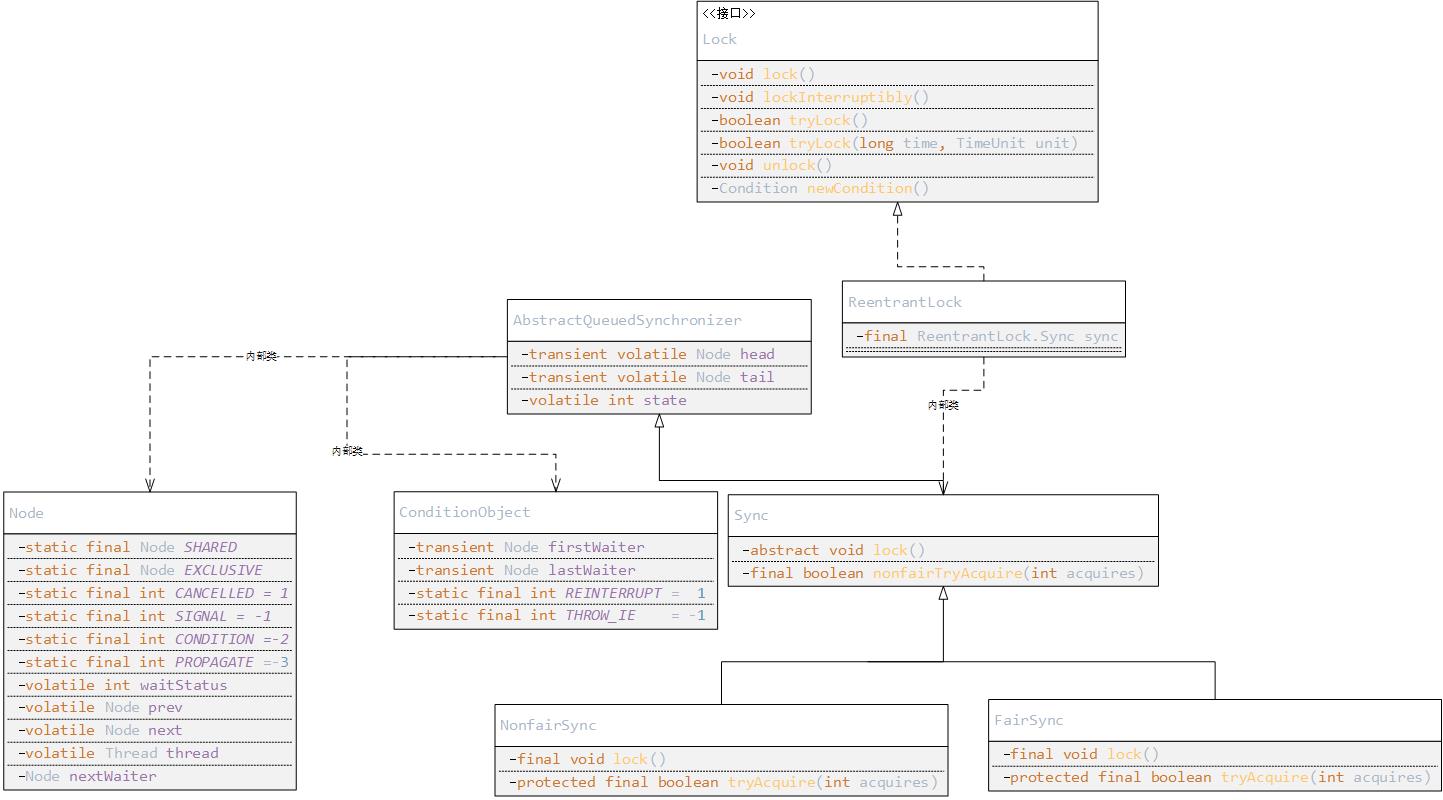Click the ConditionObject class title
Image resolution: width=1443 pixels, height=800 pixels.
point(465,512)
